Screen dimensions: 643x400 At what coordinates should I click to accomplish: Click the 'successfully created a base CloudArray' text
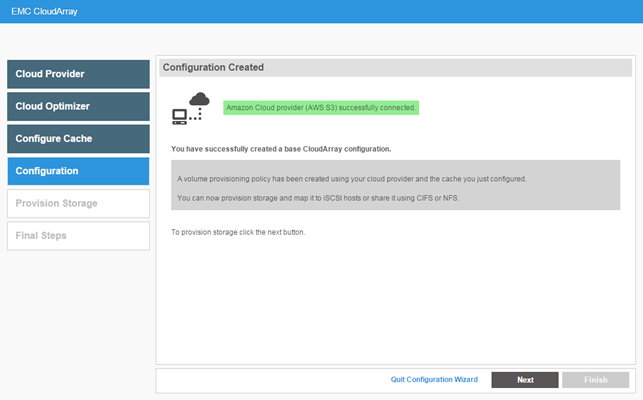click(x=281, y=149)
